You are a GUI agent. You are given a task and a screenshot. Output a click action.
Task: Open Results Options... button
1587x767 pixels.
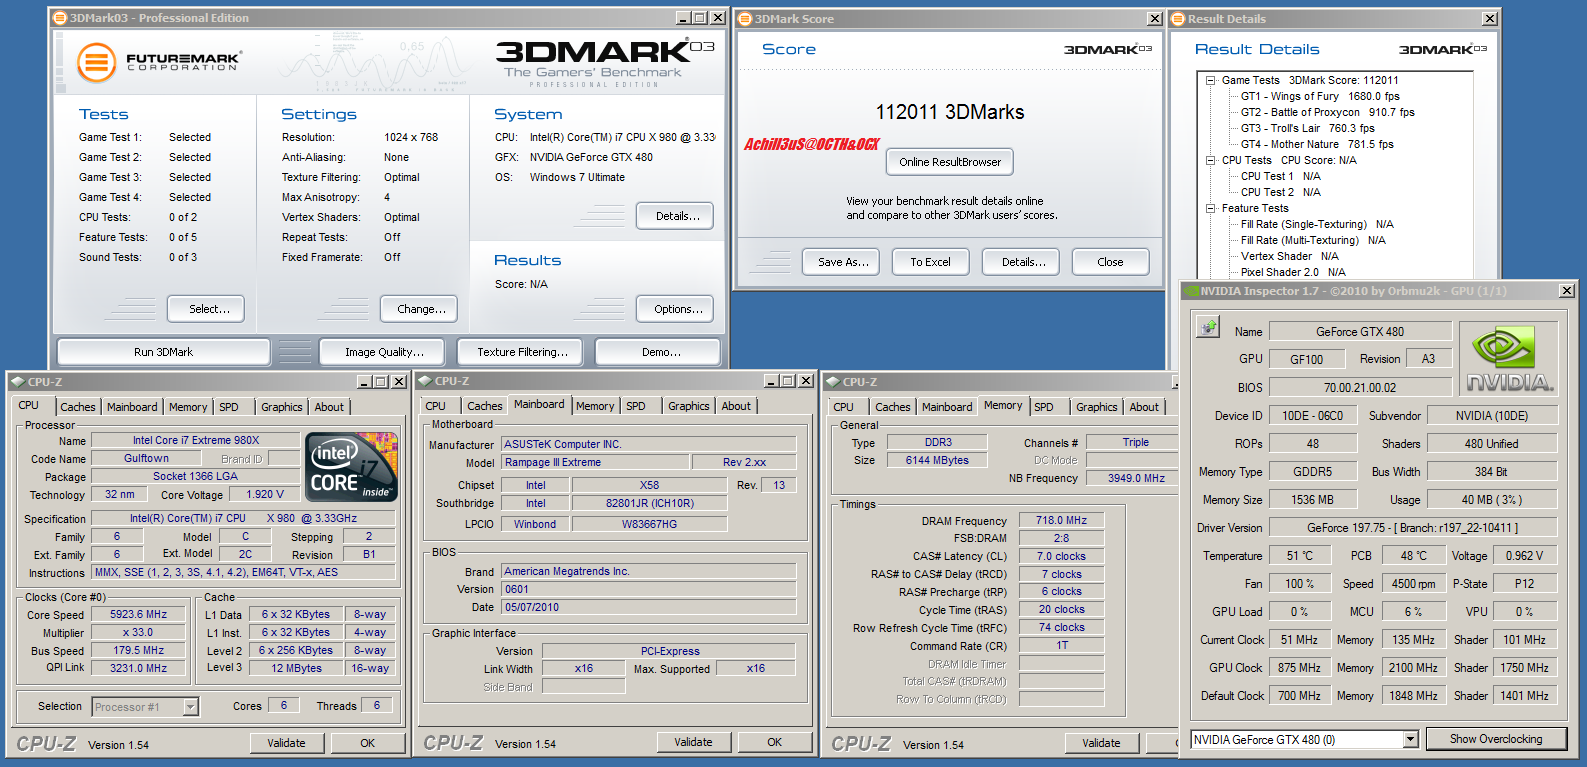coord(675,309)
